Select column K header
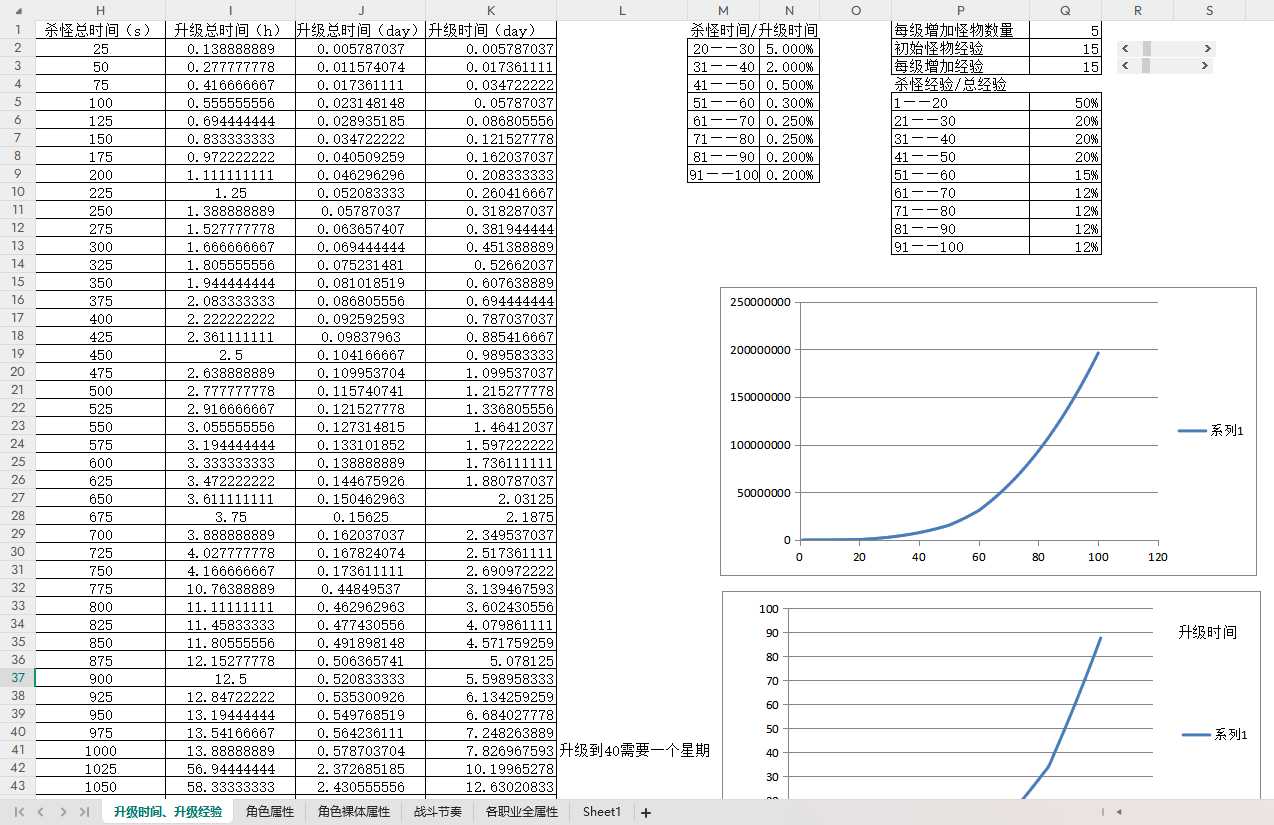The height and width of the screenshot is (825, 1274). (x=491, y=10)
